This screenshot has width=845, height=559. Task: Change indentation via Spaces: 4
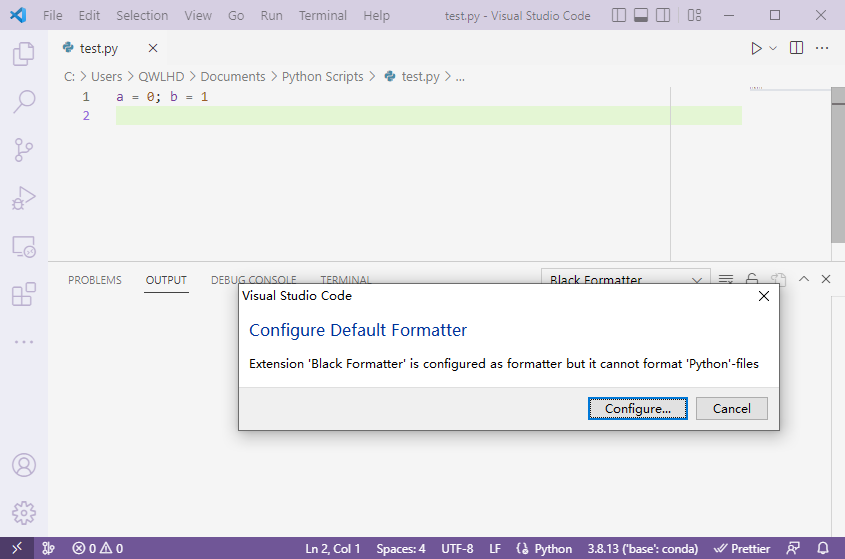400,548
